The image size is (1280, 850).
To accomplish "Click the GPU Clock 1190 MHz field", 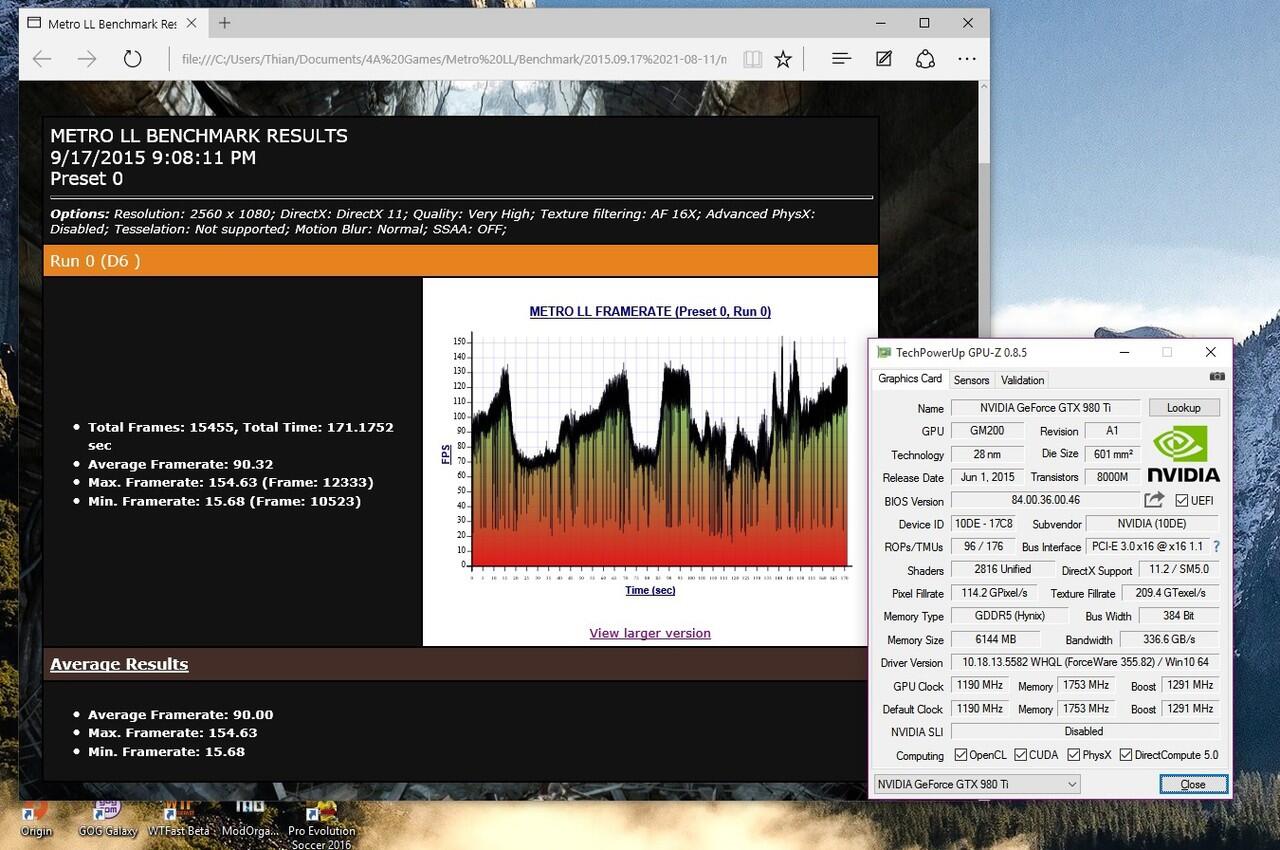I will click(978, 686).
